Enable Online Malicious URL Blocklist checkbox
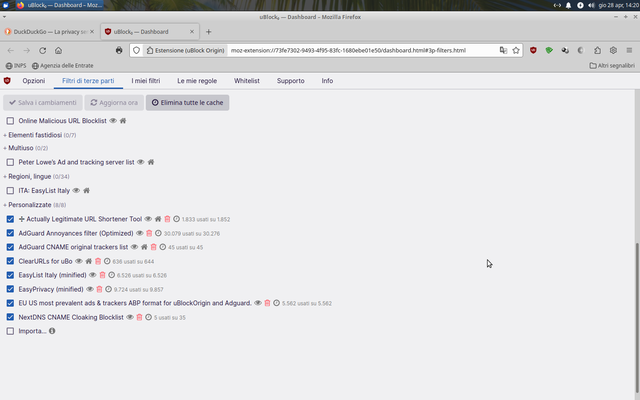The height and width of the screenshot is (400, 640). point(10,121)
